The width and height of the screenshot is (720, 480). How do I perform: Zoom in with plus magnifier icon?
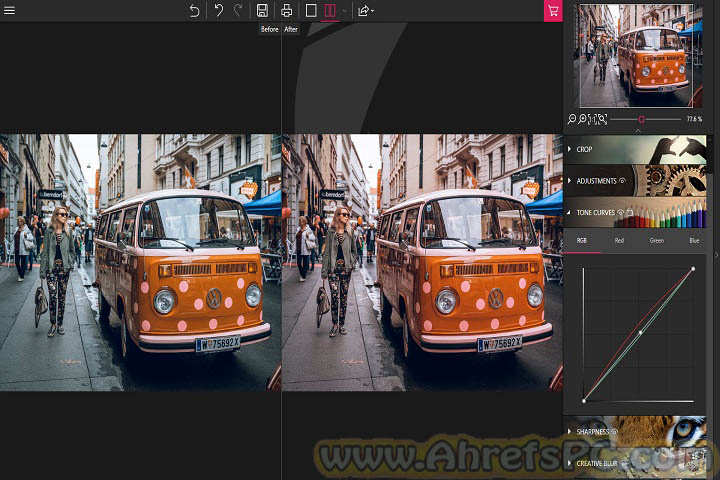(x=582, y=119)
